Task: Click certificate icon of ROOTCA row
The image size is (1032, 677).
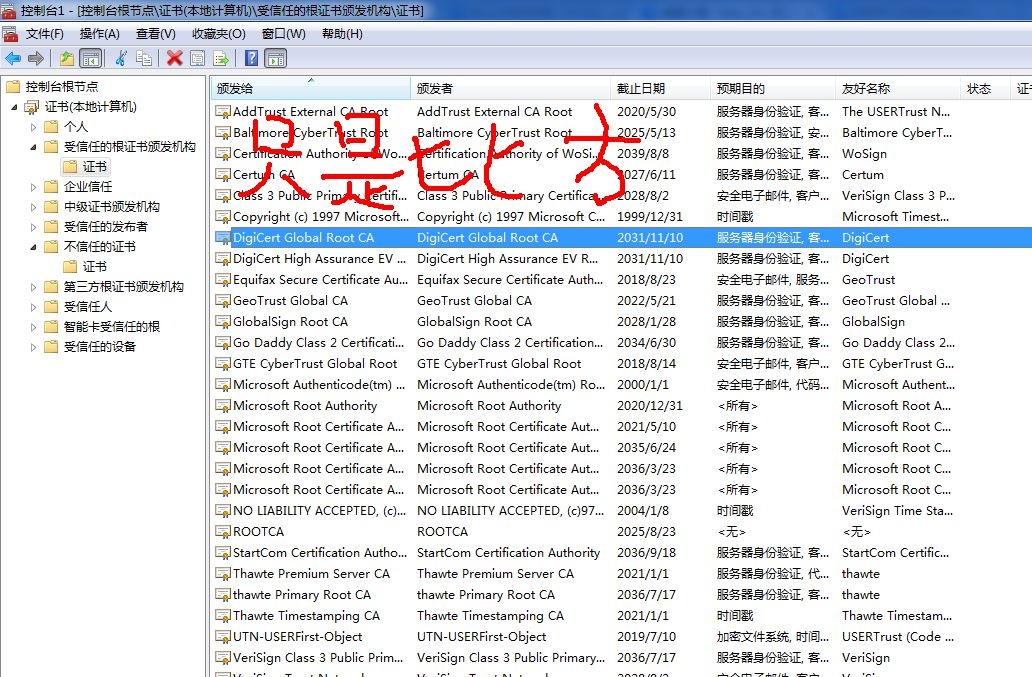Action: tap(223, 532)
